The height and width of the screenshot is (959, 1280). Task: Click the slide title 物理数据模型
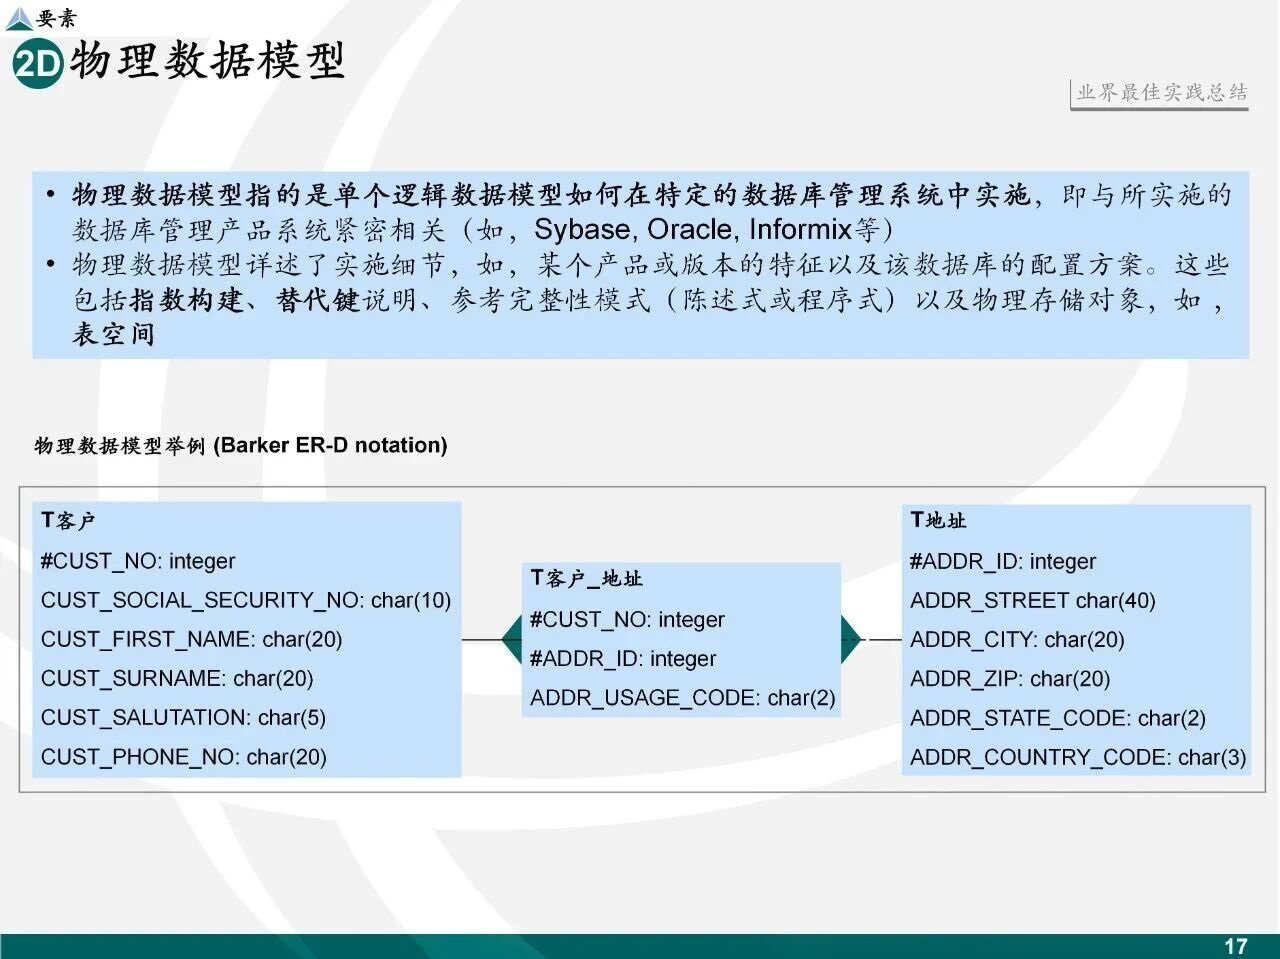coord(207,61)
